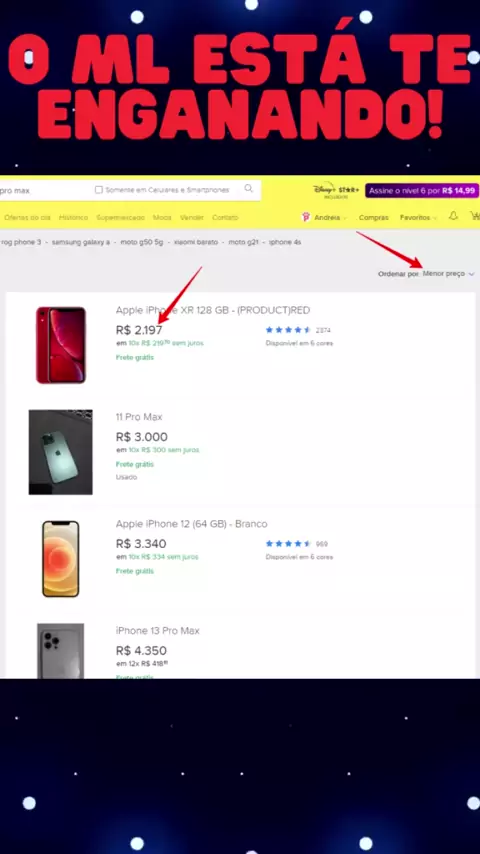Image resolution: width=480 pixels, height=854 pixels.
Task: Open the notifications bell icon
Action: tap(453, 216)
